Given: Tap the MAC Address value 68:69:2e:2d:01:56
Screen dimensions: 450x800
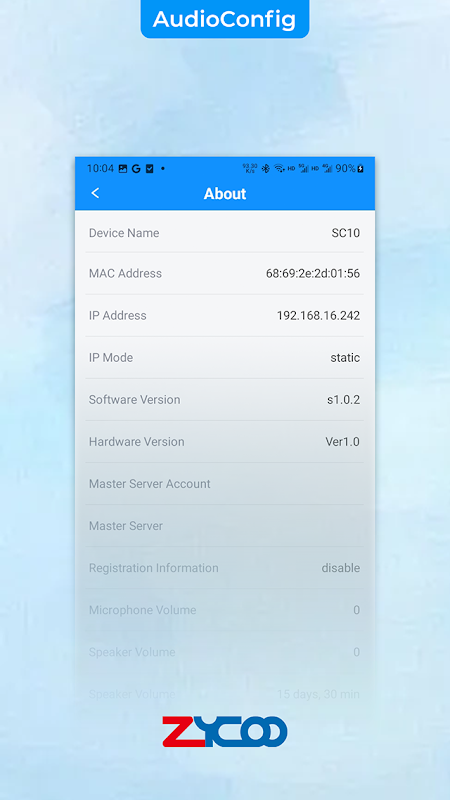Looking at the screenshot, I should pyautogui.click(x=313, y=273).
